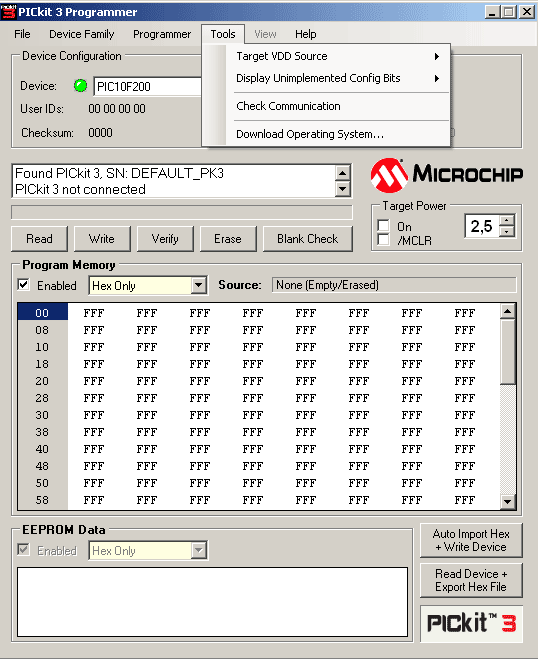Click program memory scrollbar up arrow
The width and height of the screenshot is (538, 659).
coord(508,311)
